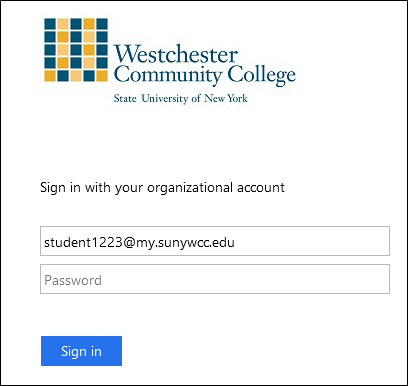
Task: Click the "Westchester" word in the logo
Action: click(176, 54)
